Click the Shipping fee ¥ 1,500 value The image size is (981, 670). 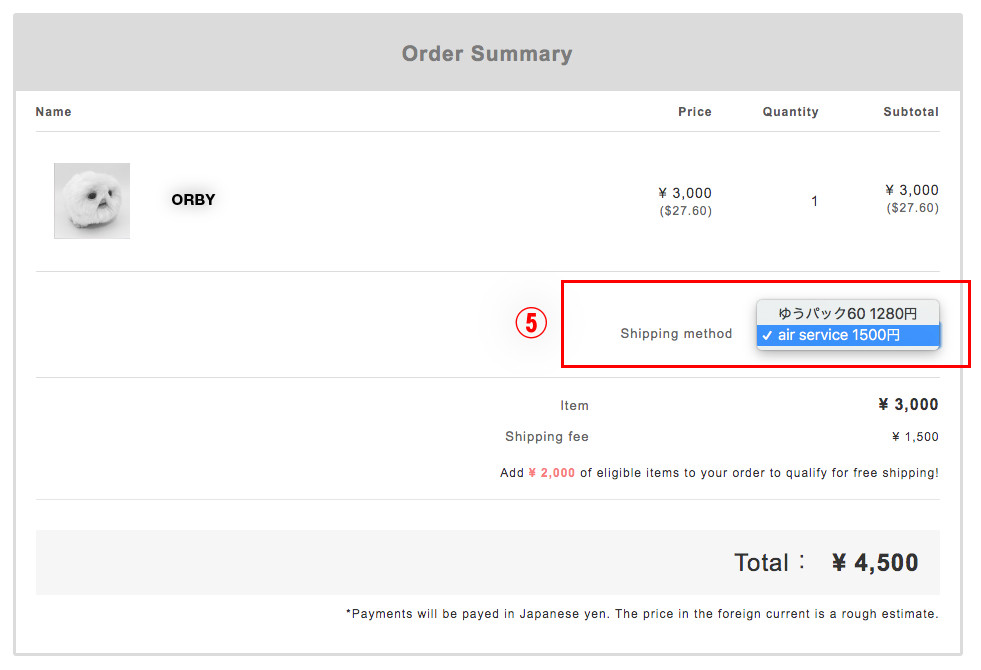tap(915, 437)
